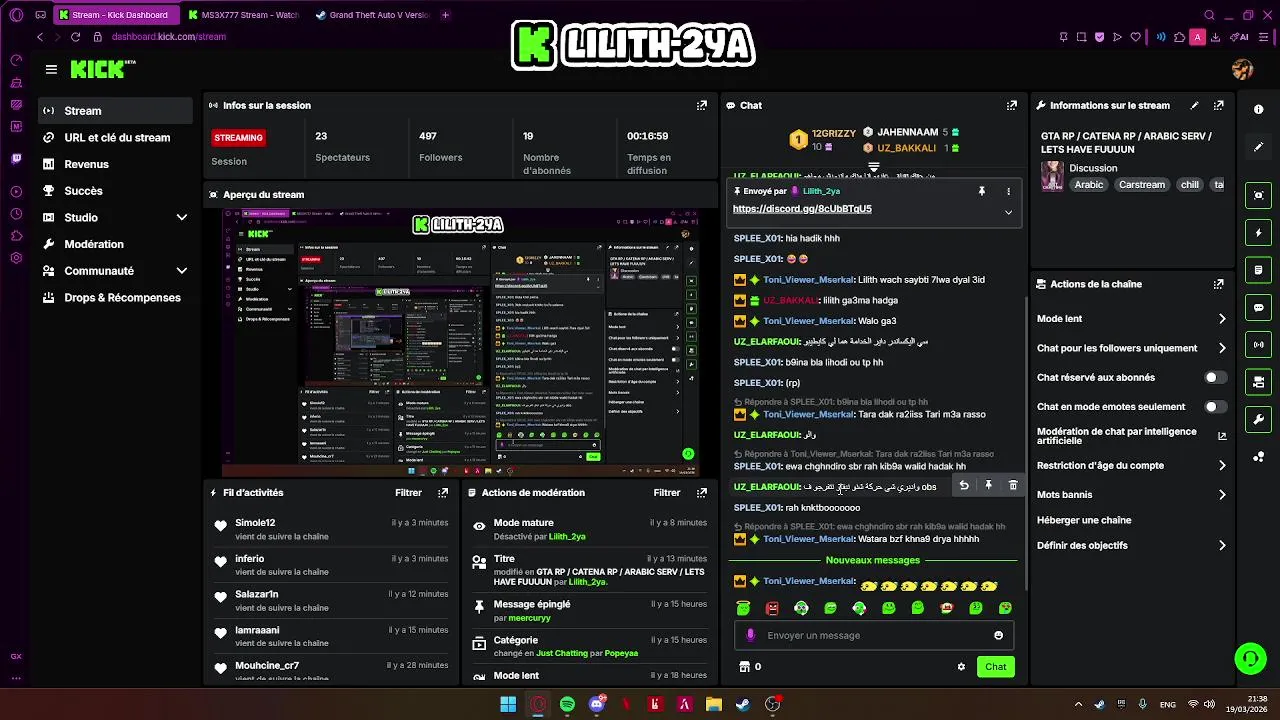Filter the Actions de modération list
The width and height of the screenshot is (1280, 720).
point(667,492)
